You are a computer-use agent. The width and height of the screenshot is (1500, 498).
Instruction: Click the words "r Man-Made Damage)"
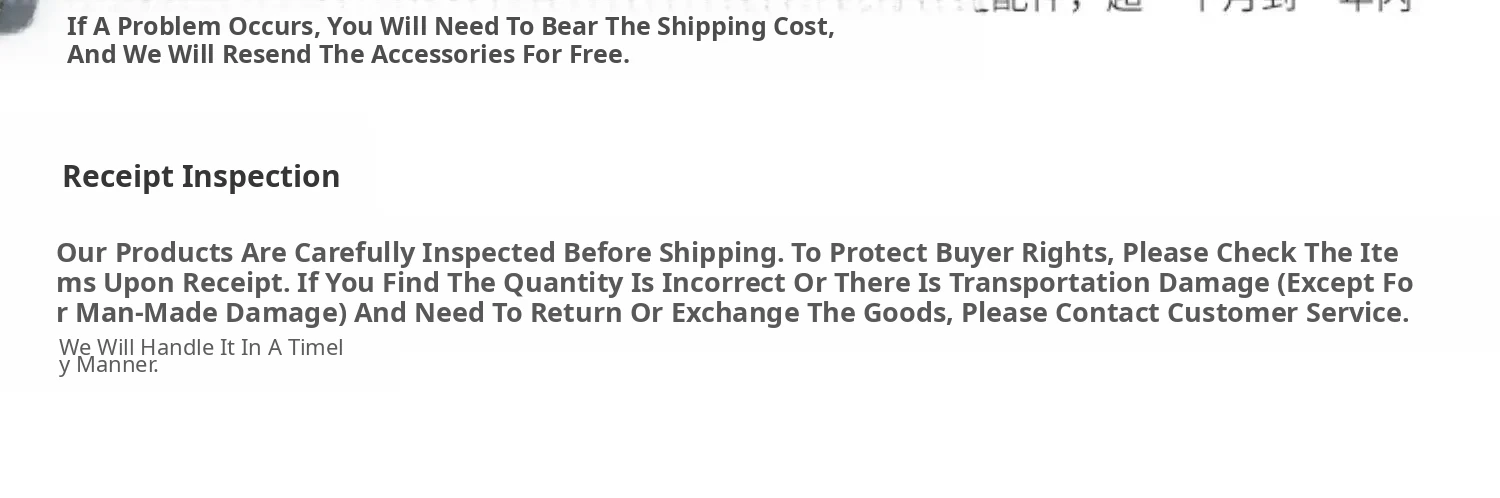pos(202,313)
